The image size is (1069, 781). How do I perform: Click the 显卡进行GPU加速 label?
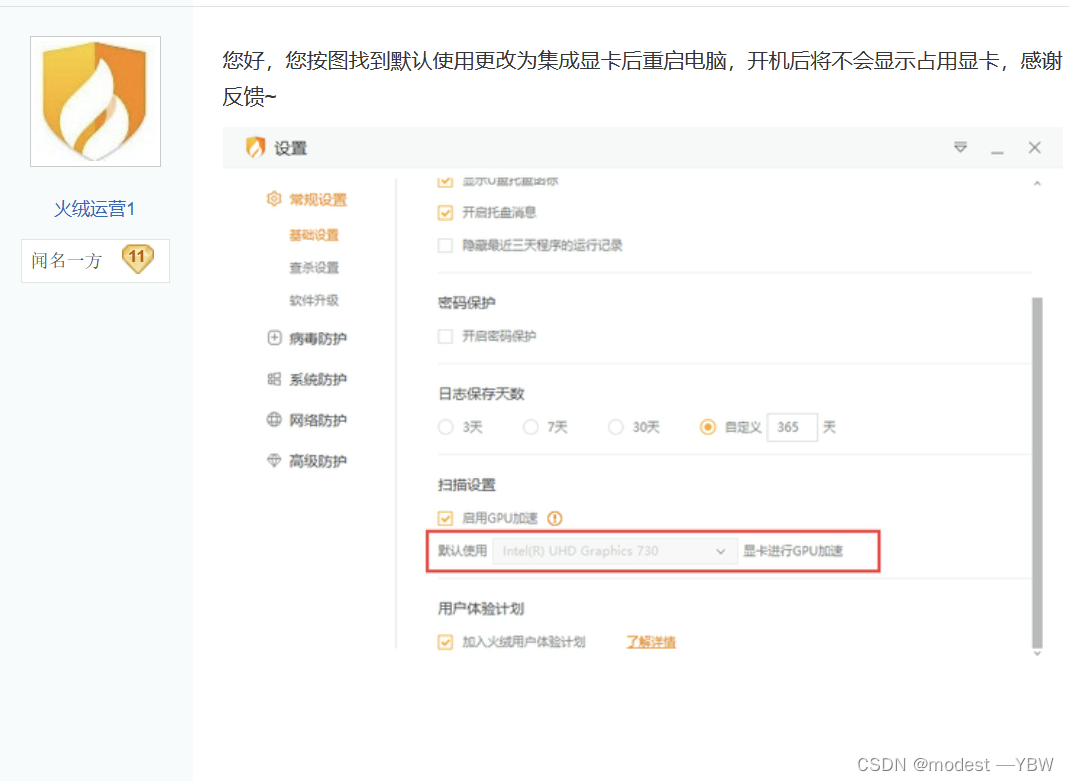[x=793, y=551]
